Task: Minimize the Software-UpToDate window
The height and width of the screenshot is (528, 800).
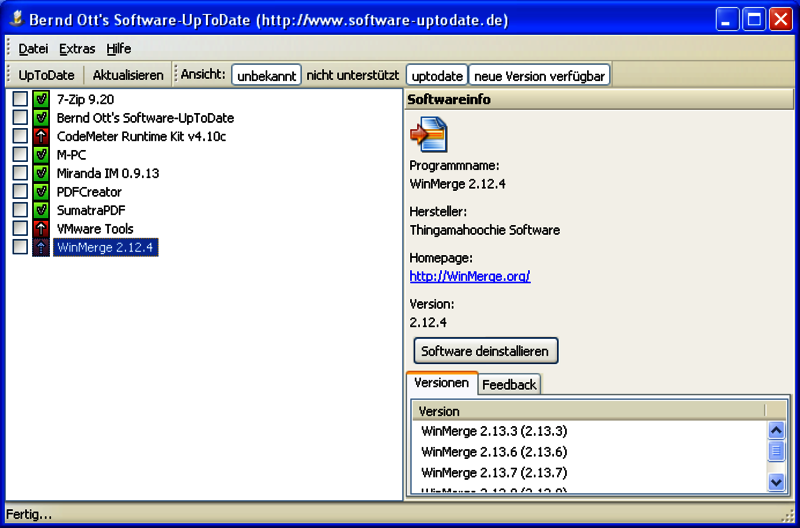Action: pos(728,19)
